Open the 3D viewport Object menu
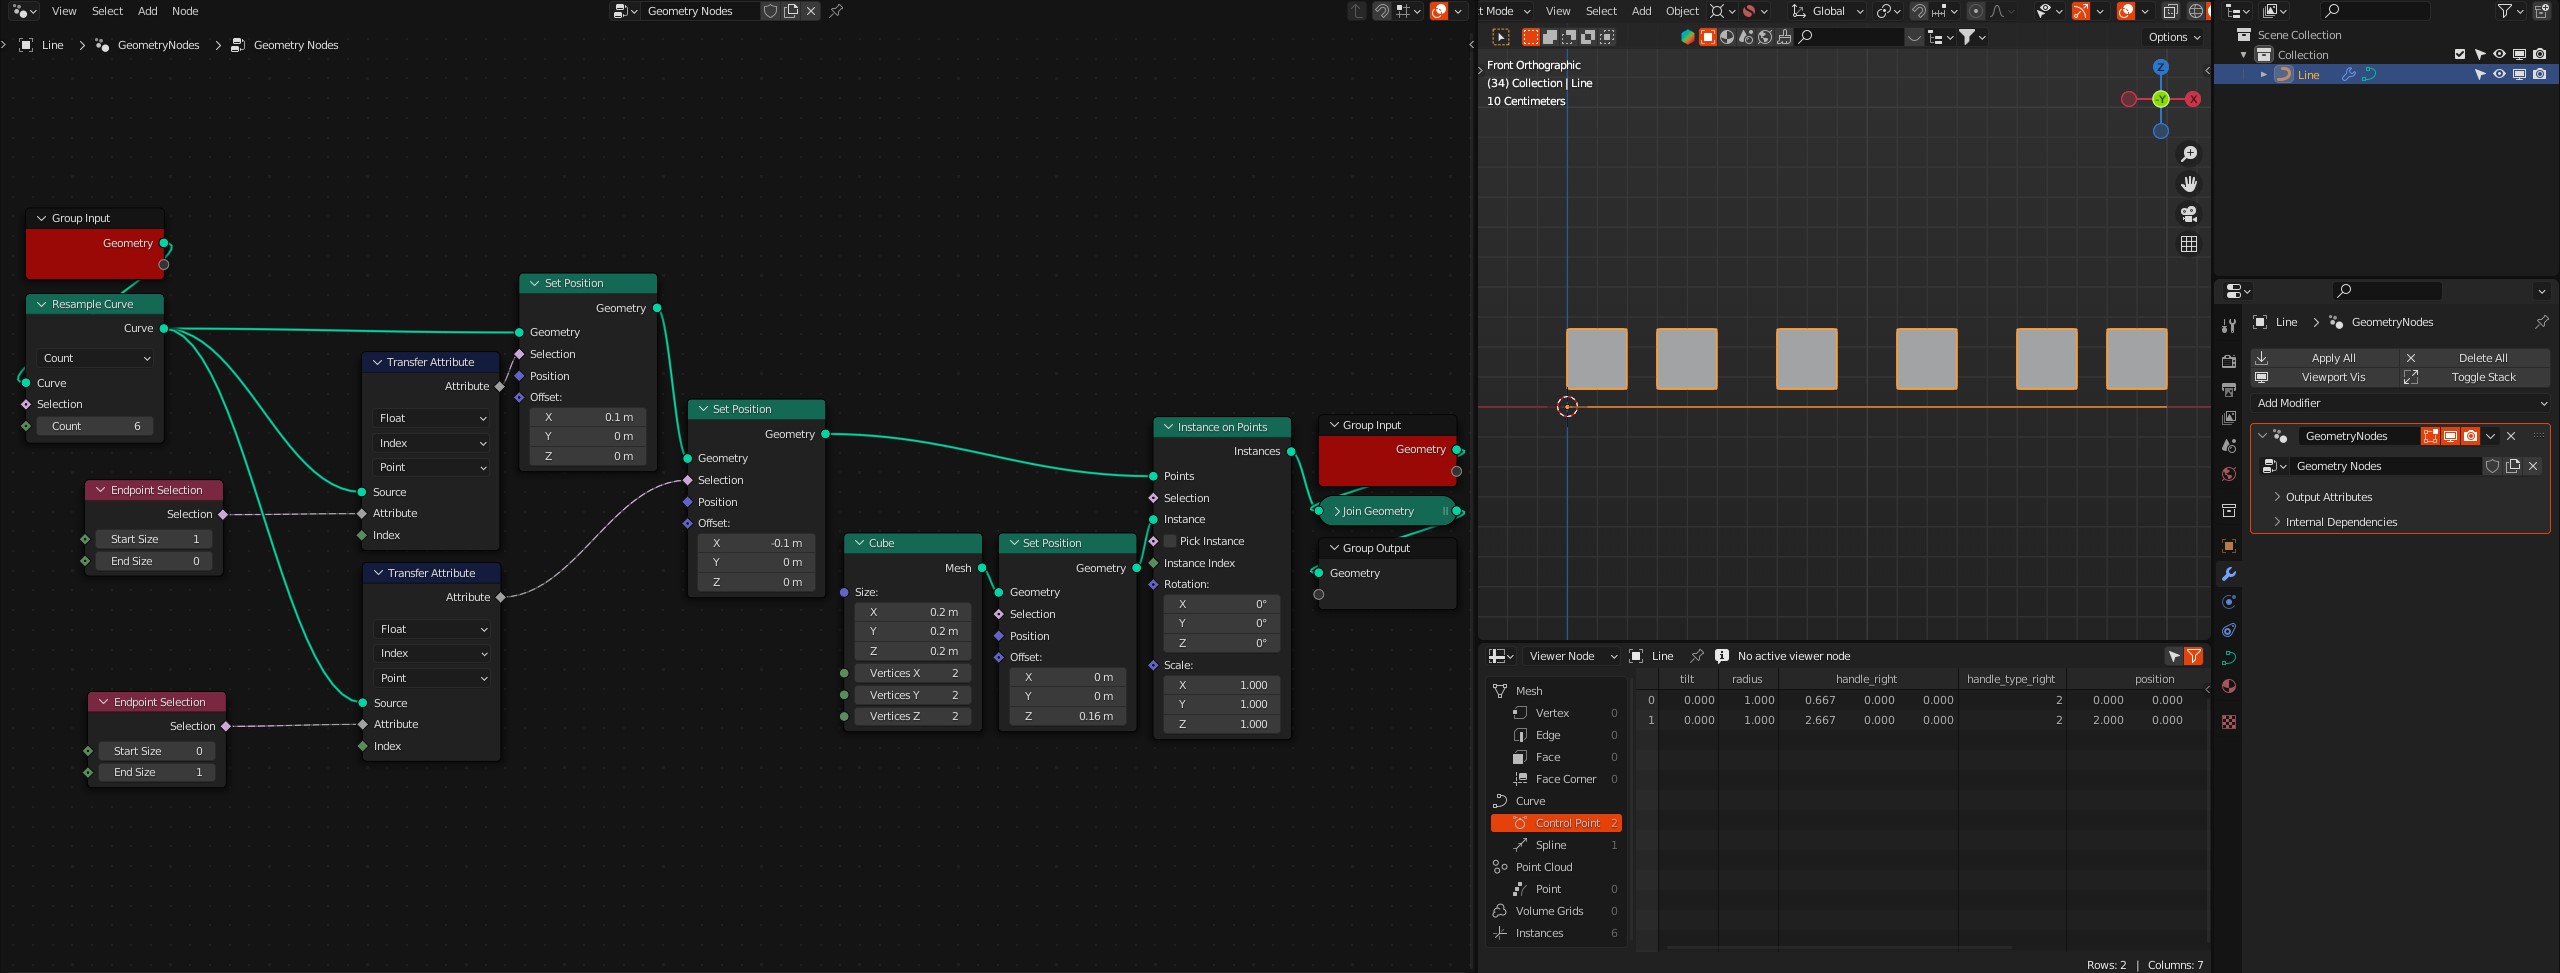This screenshot has width=2560, height=973. pos(1682,11)
